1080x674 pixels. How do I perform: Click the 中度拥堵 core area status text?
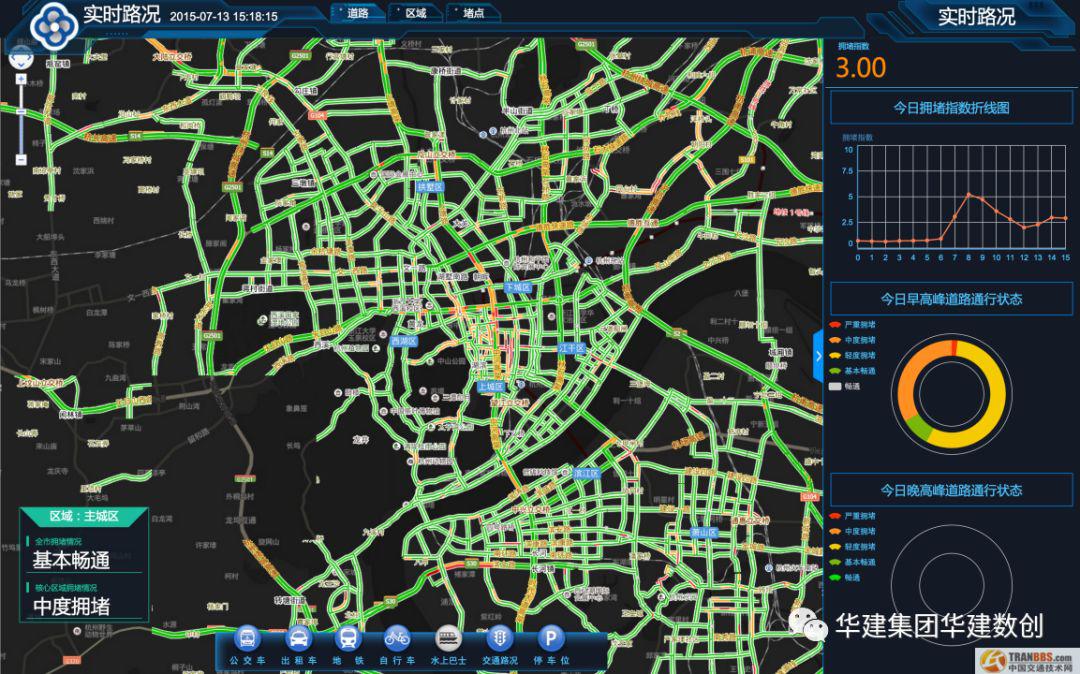point(71,607)
